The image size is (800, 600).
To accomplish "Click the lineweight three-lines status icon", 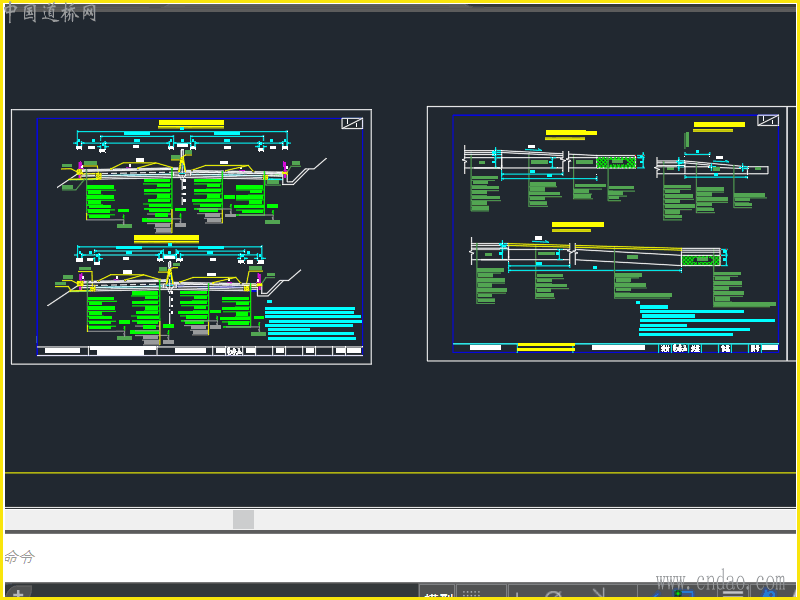I will 733,593.
